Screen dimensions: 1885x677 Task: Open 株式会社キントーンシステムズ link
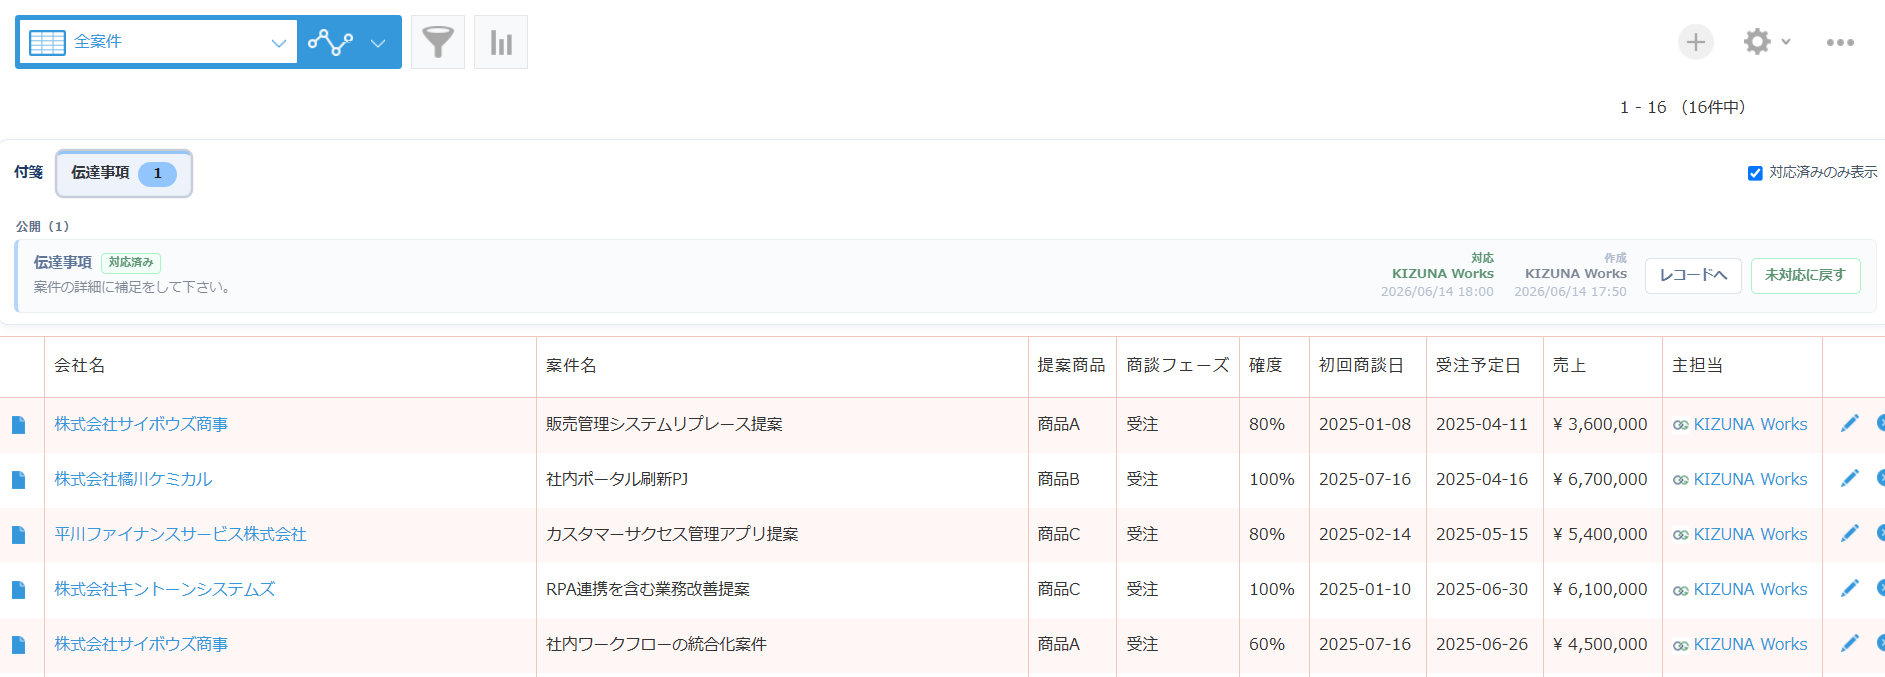(x=165, y=589)
